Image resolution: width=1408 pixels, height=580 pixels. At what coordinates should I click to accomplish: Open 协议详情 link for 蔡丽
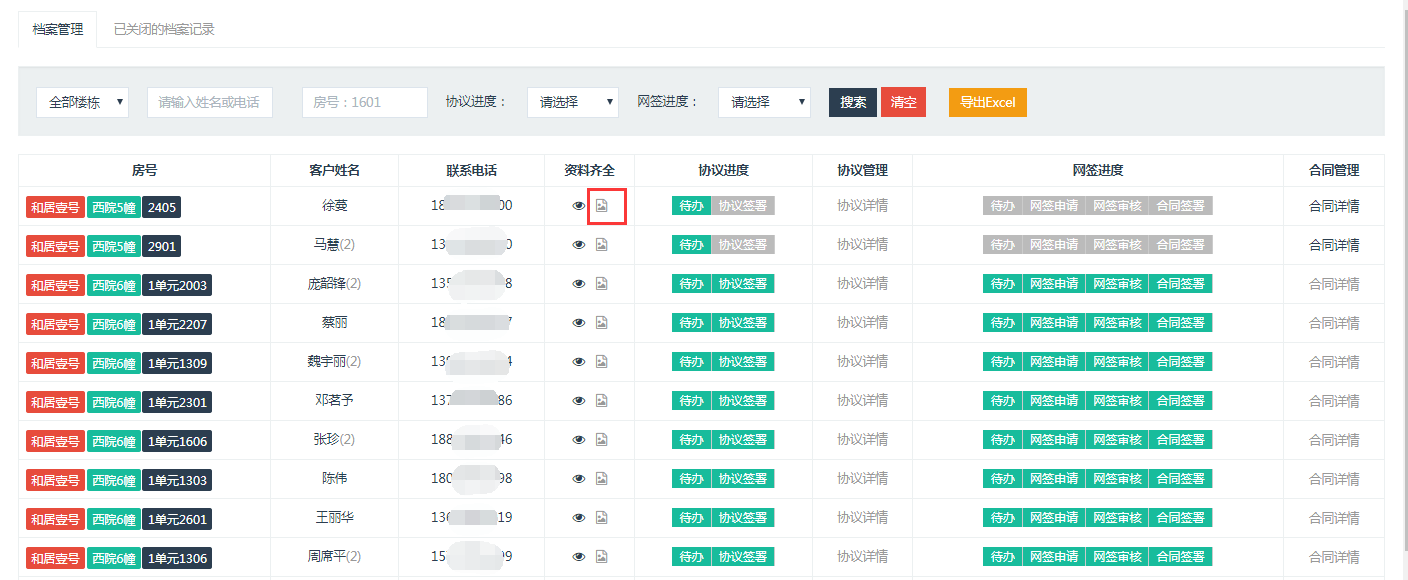coord(862,323)
